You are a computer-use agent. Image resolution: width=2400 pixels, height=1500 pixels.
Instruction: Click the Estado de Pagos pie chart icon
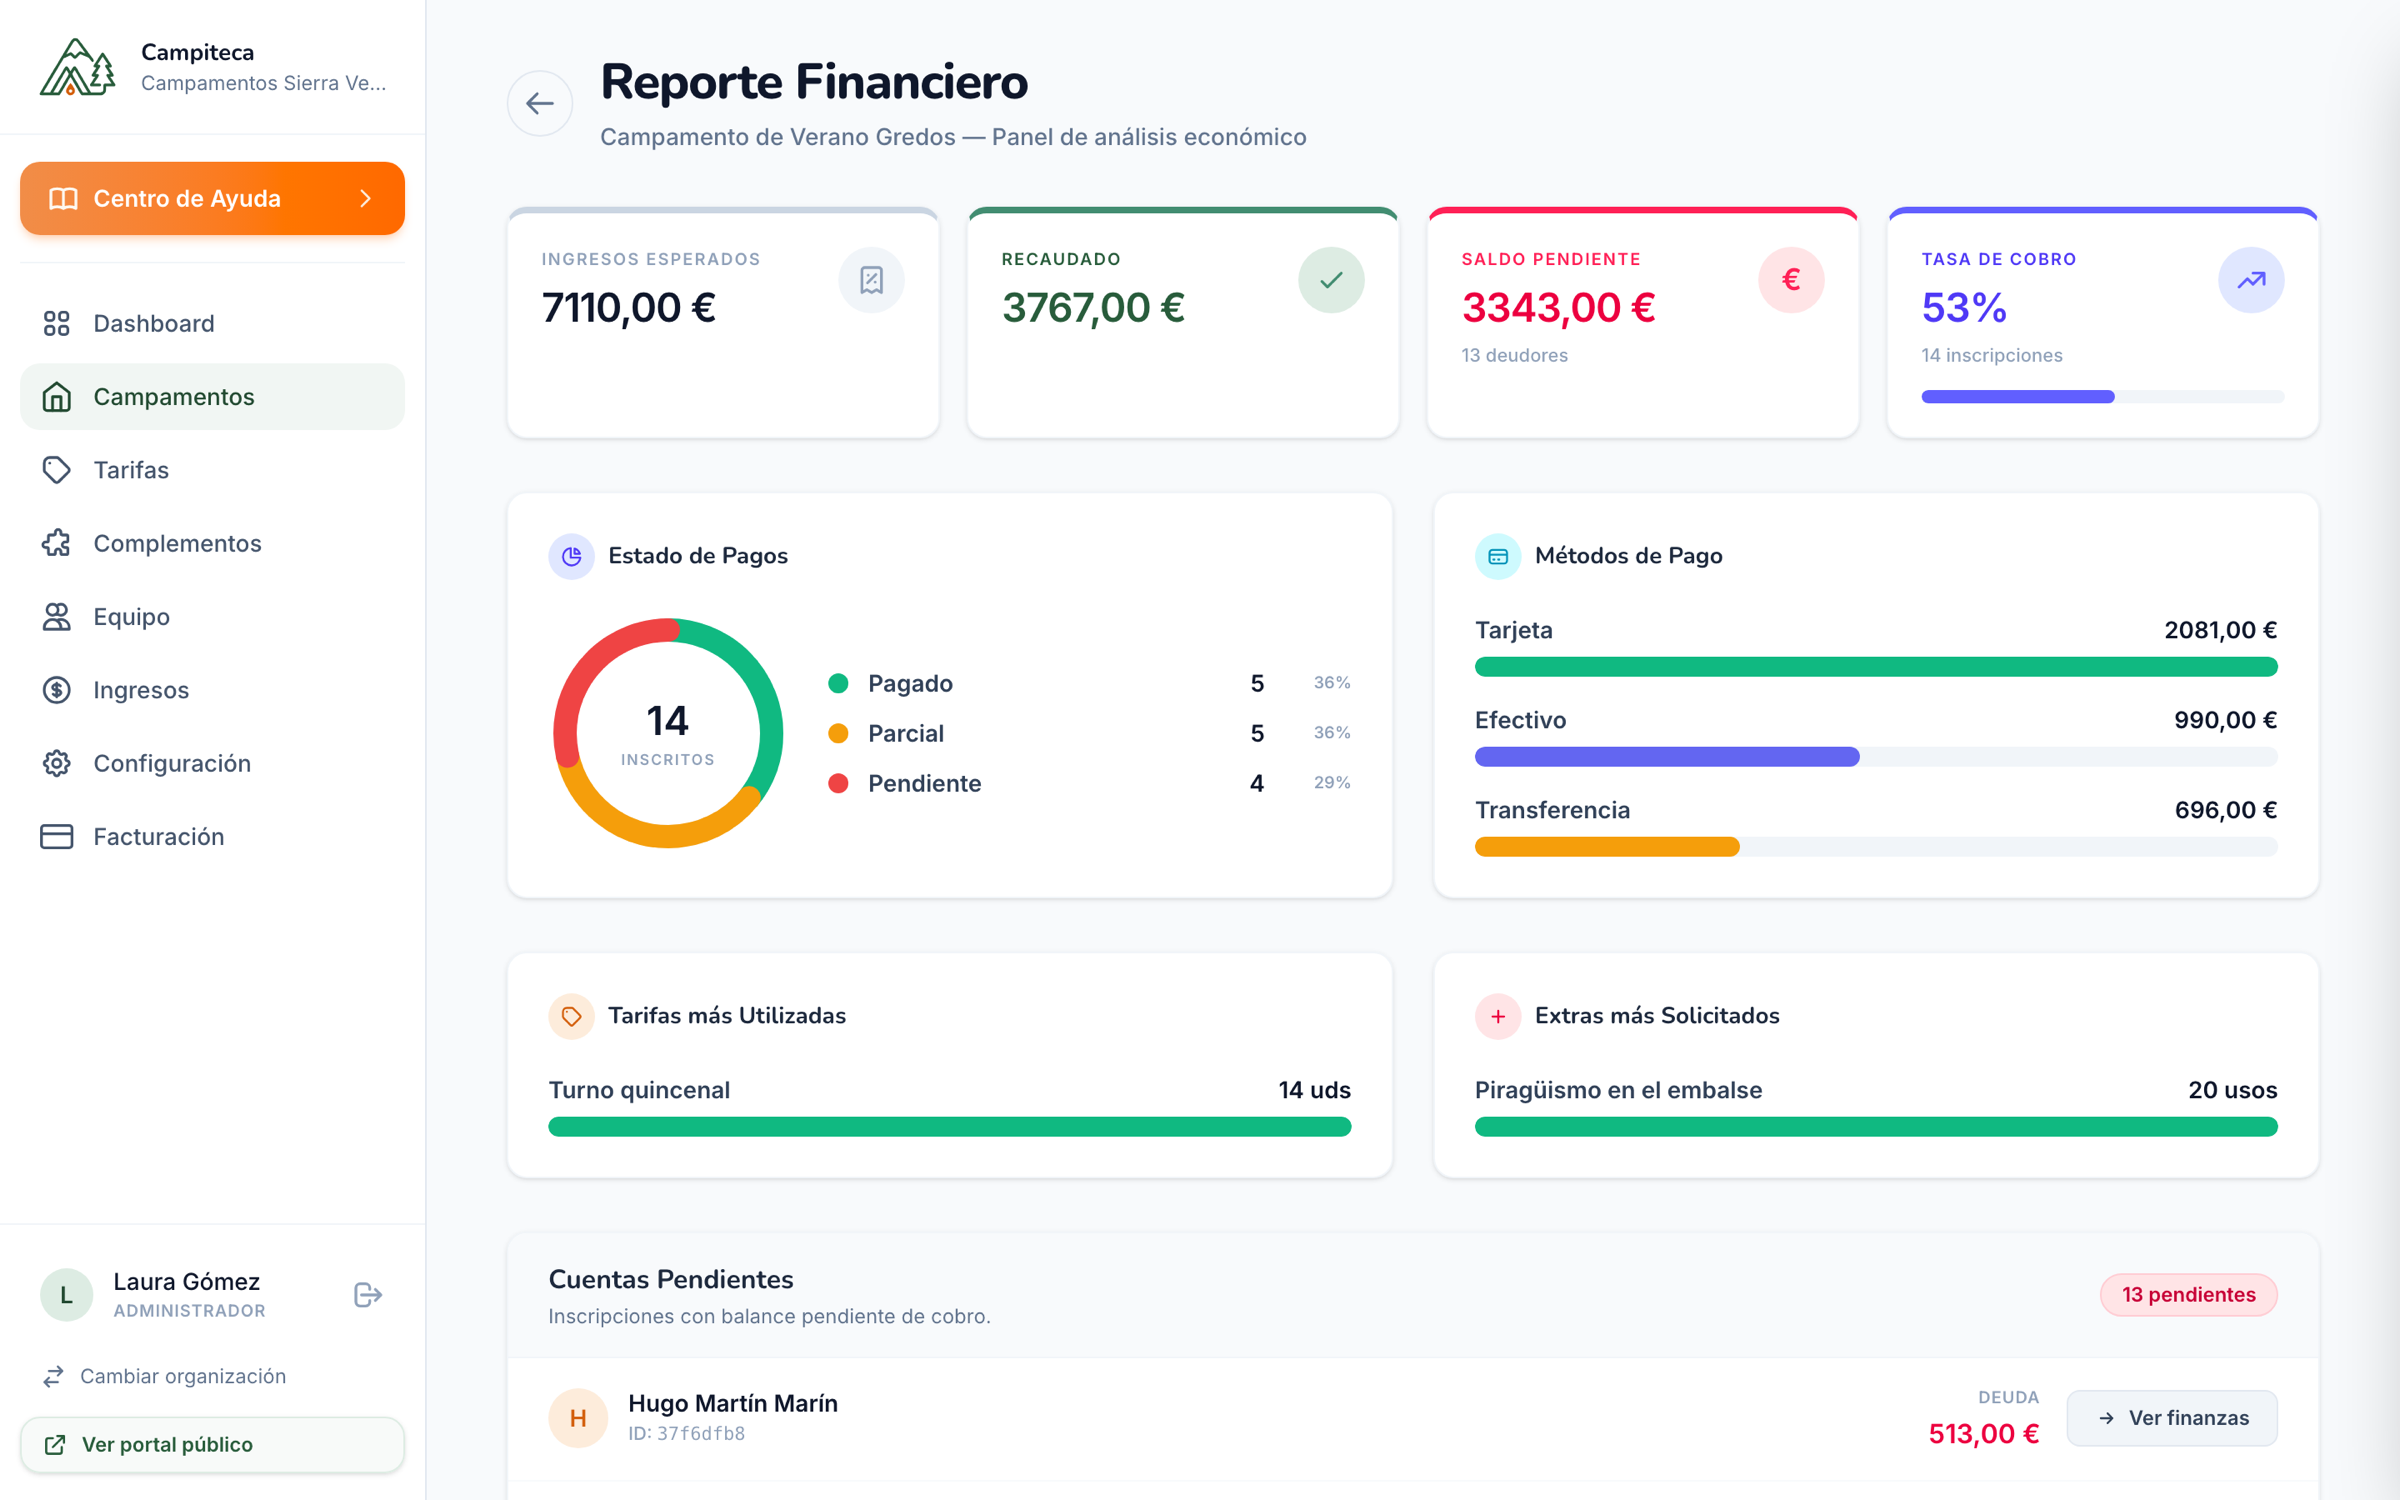[x=572, y=556]
